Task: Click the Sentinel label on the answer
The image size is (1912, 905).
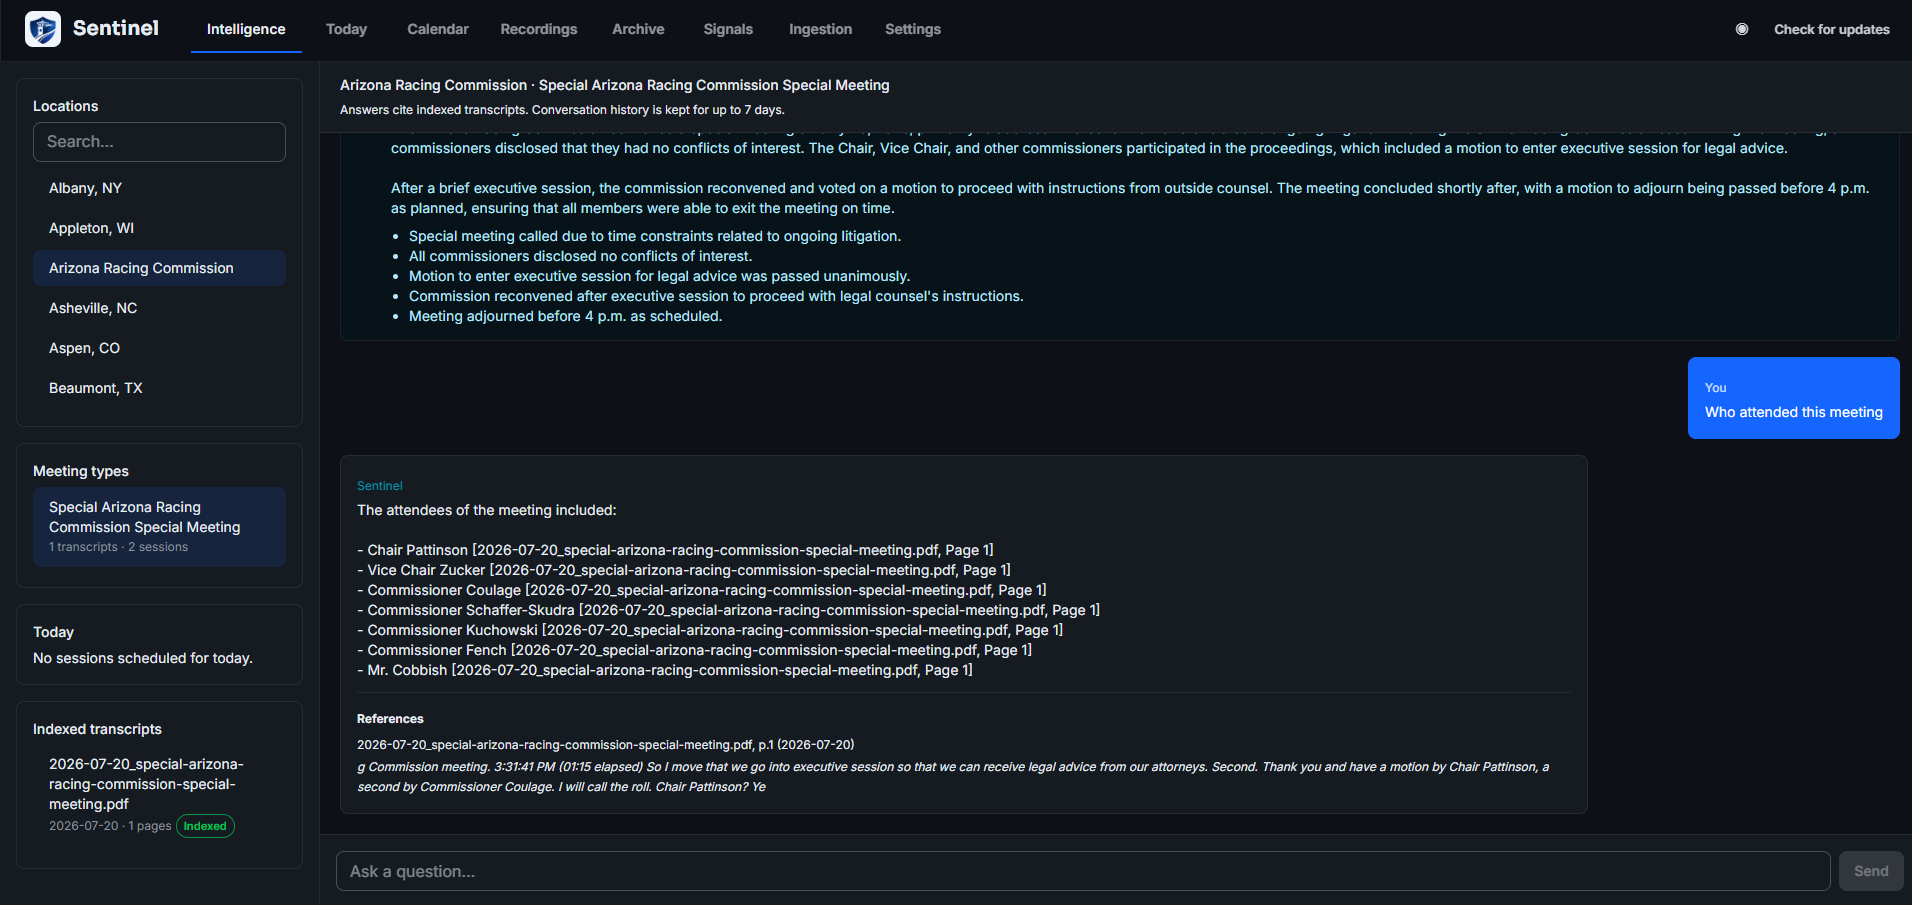Action: click(x=379, y=486)
